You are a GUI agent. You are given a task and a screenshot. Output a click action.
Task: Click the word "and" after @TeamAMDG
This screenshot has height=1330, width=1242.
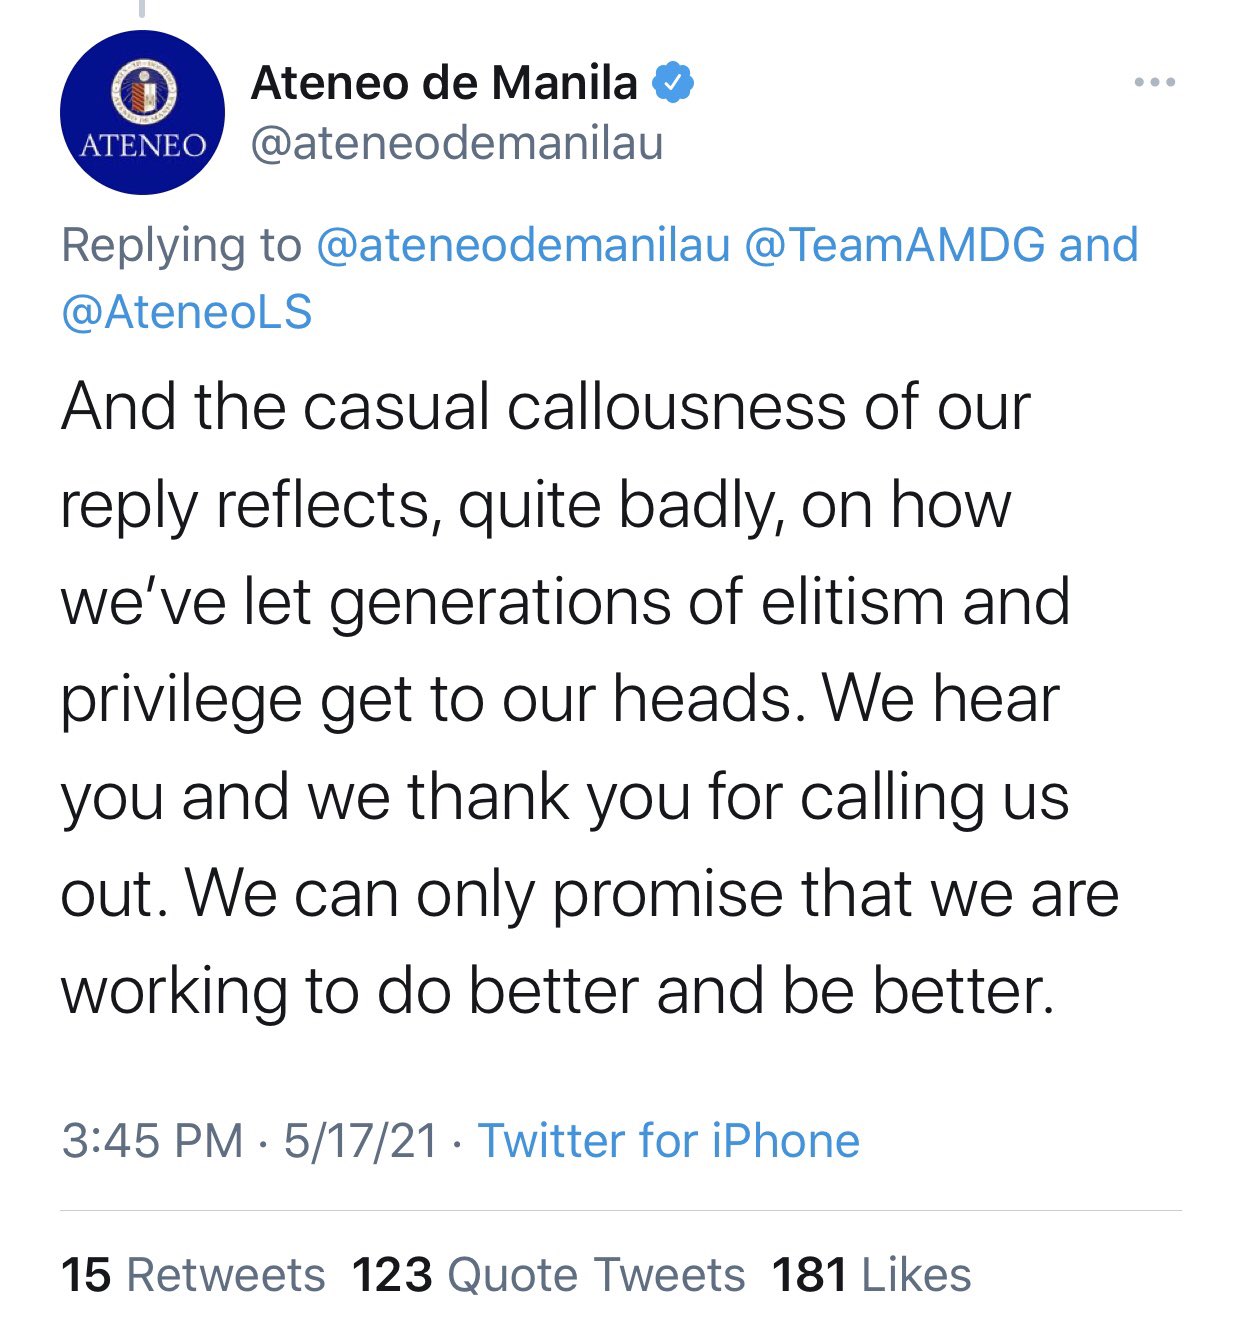1098,246
